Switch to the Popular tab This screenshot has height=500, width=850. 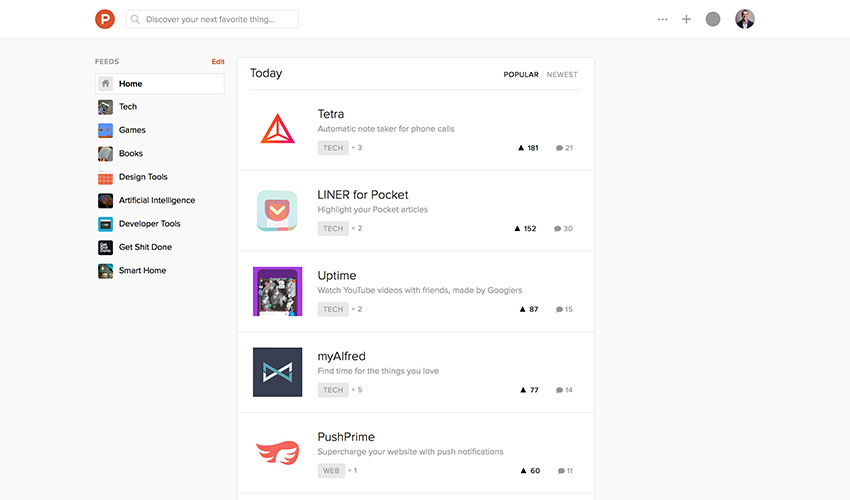[520, 74]
